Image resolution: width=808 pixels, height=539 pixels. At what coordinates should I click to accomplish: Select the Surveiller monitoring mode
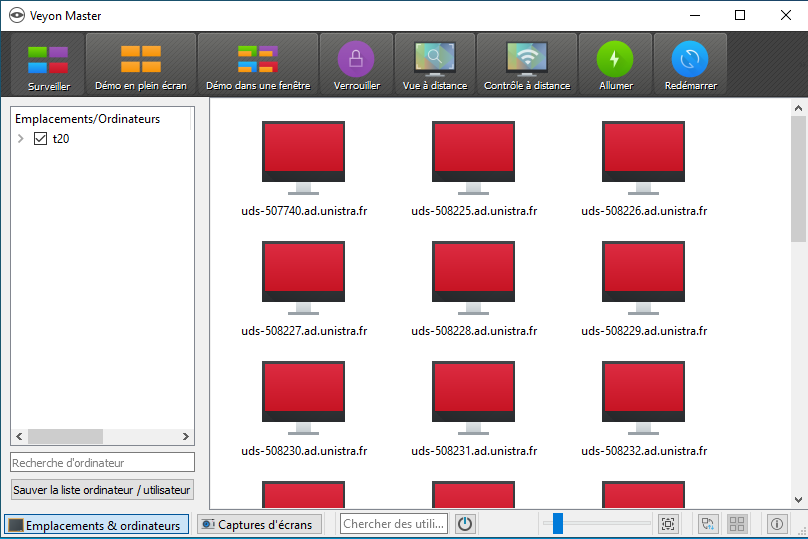point(48,66)
